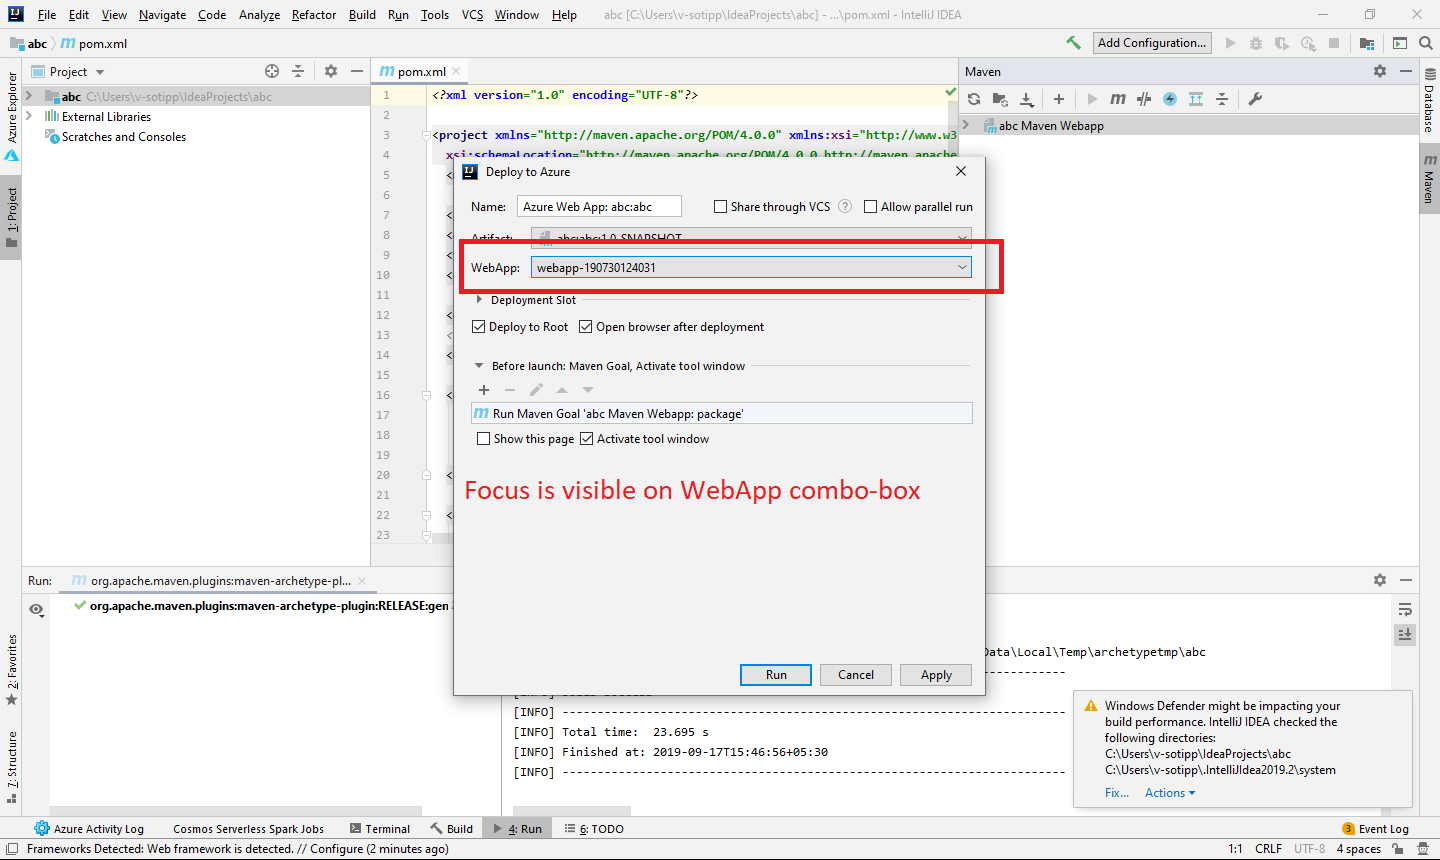Open the WebApp combo-box dropdown

[x=961, y=267]
